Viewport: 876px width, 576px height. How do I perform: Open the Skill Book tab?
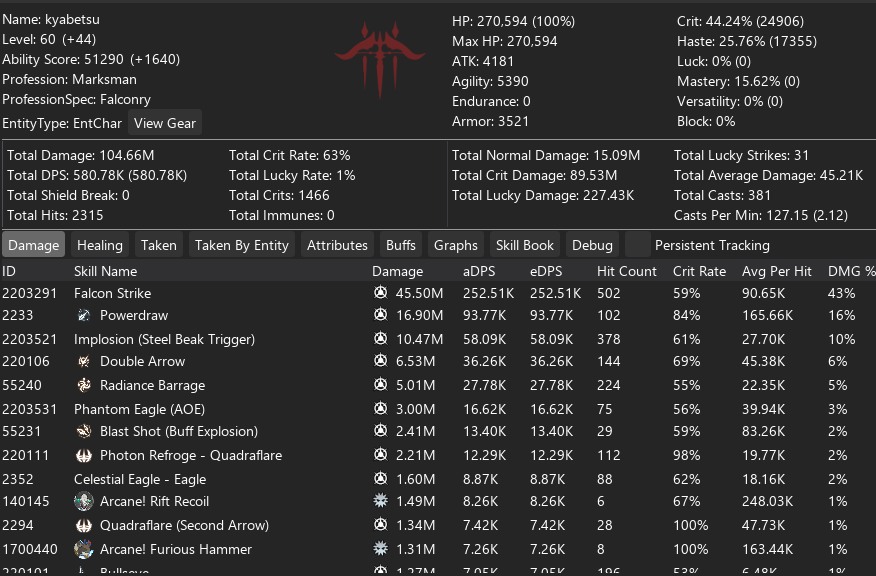click(525, 245)
